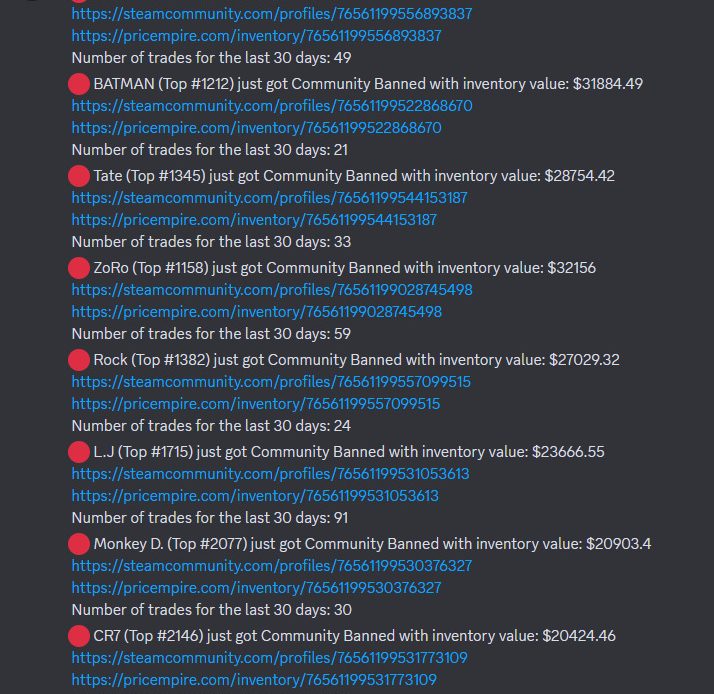Viewport: 714px width, 694px height.
Task: Open BATMAN's Pricempire inventory link
Action: (x=256, y=128)
